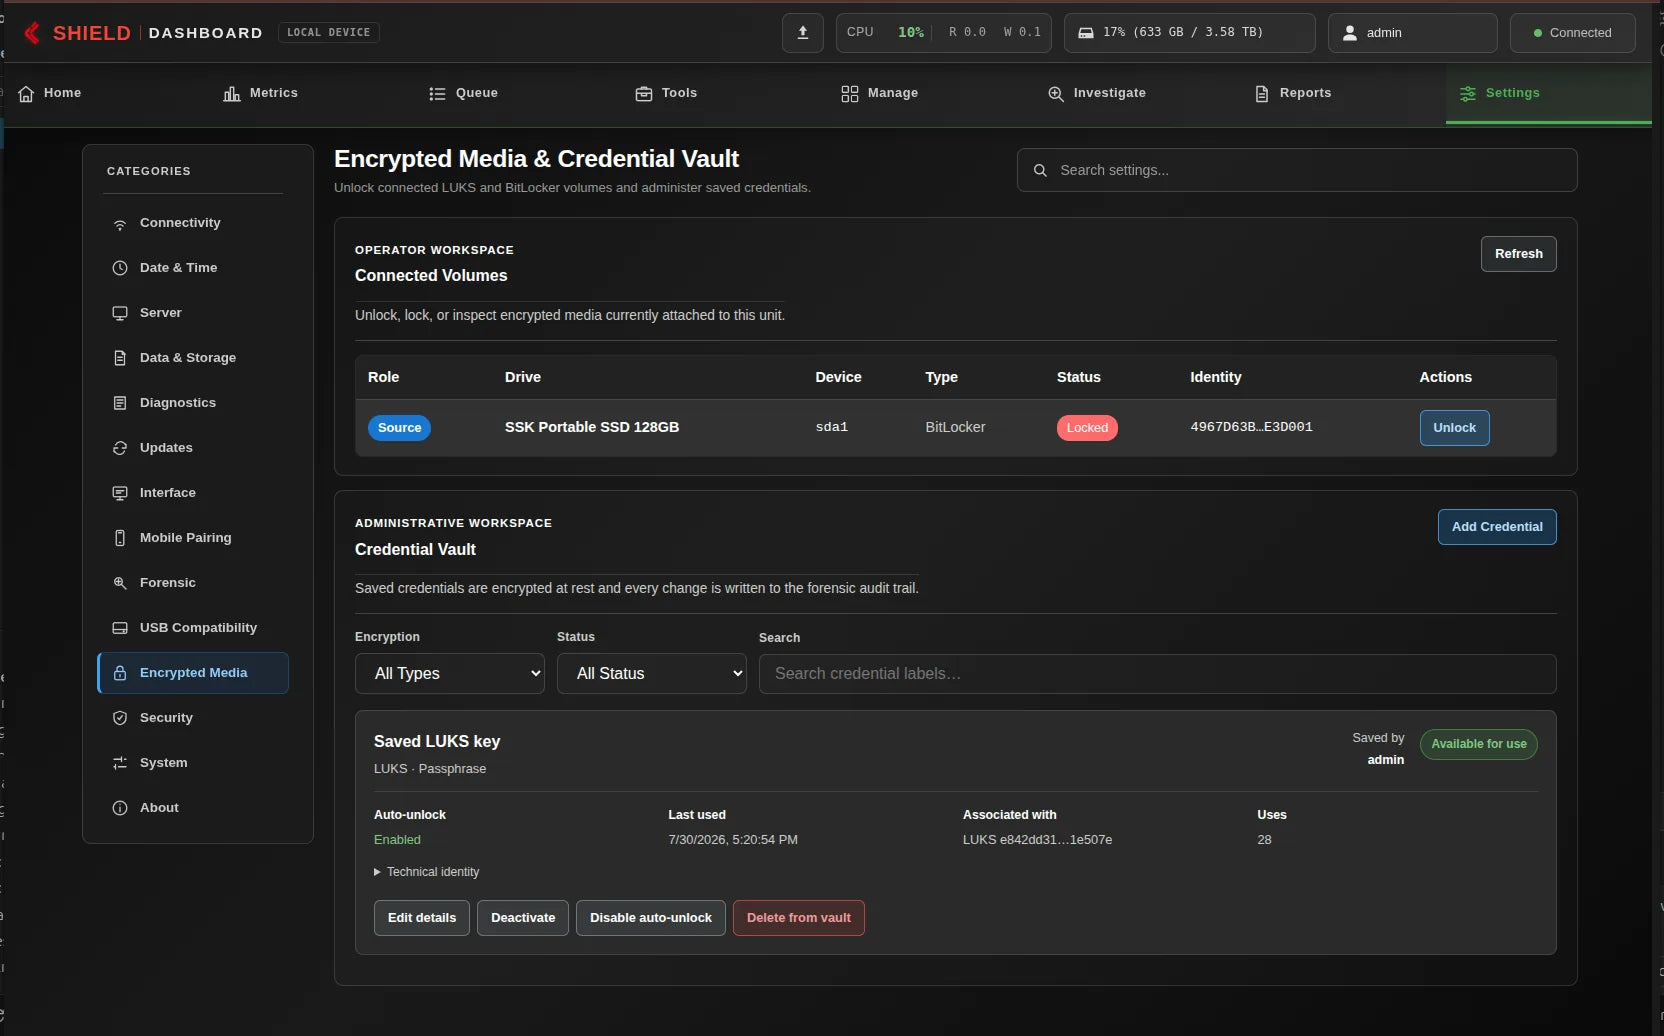The height and width of the screenshot is (1036, 1664).
Task: Click the Manage grid icon
Action: coord(850,93)
